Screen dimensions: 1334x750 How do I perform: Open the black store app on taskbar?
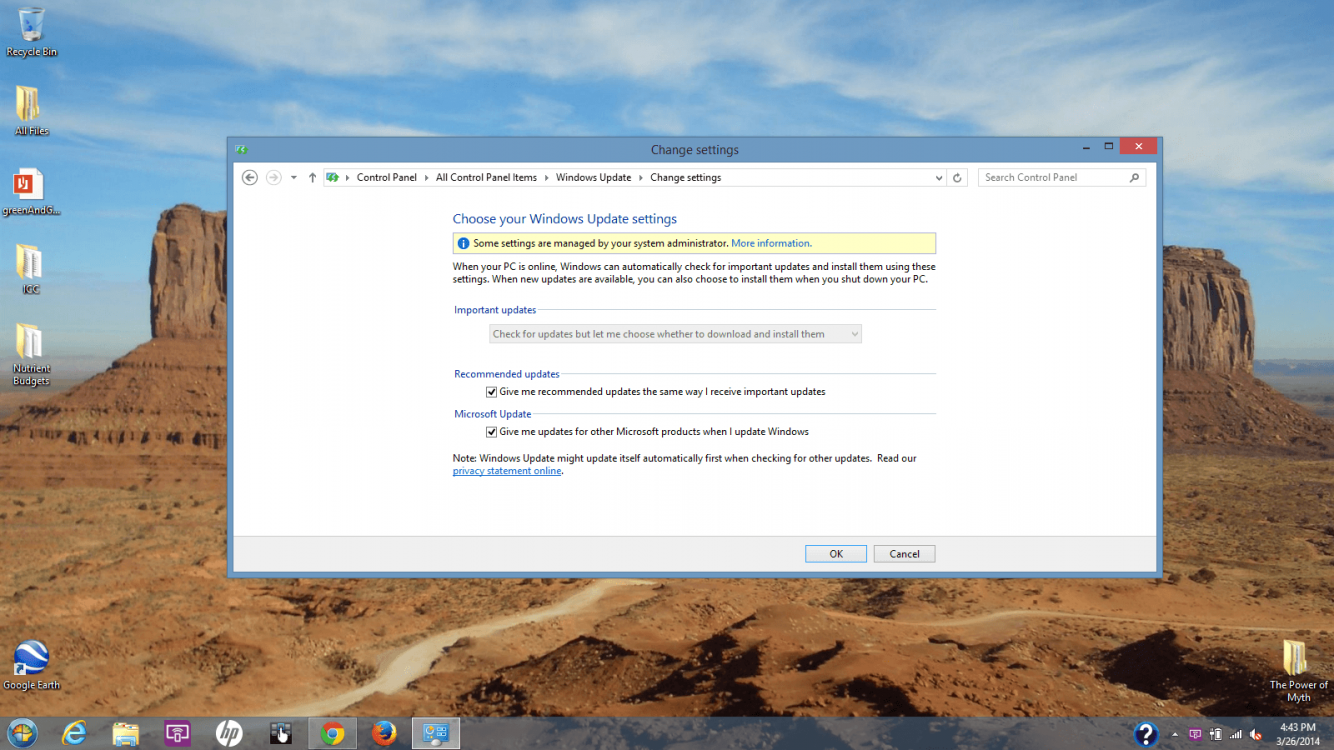point(281,733)
